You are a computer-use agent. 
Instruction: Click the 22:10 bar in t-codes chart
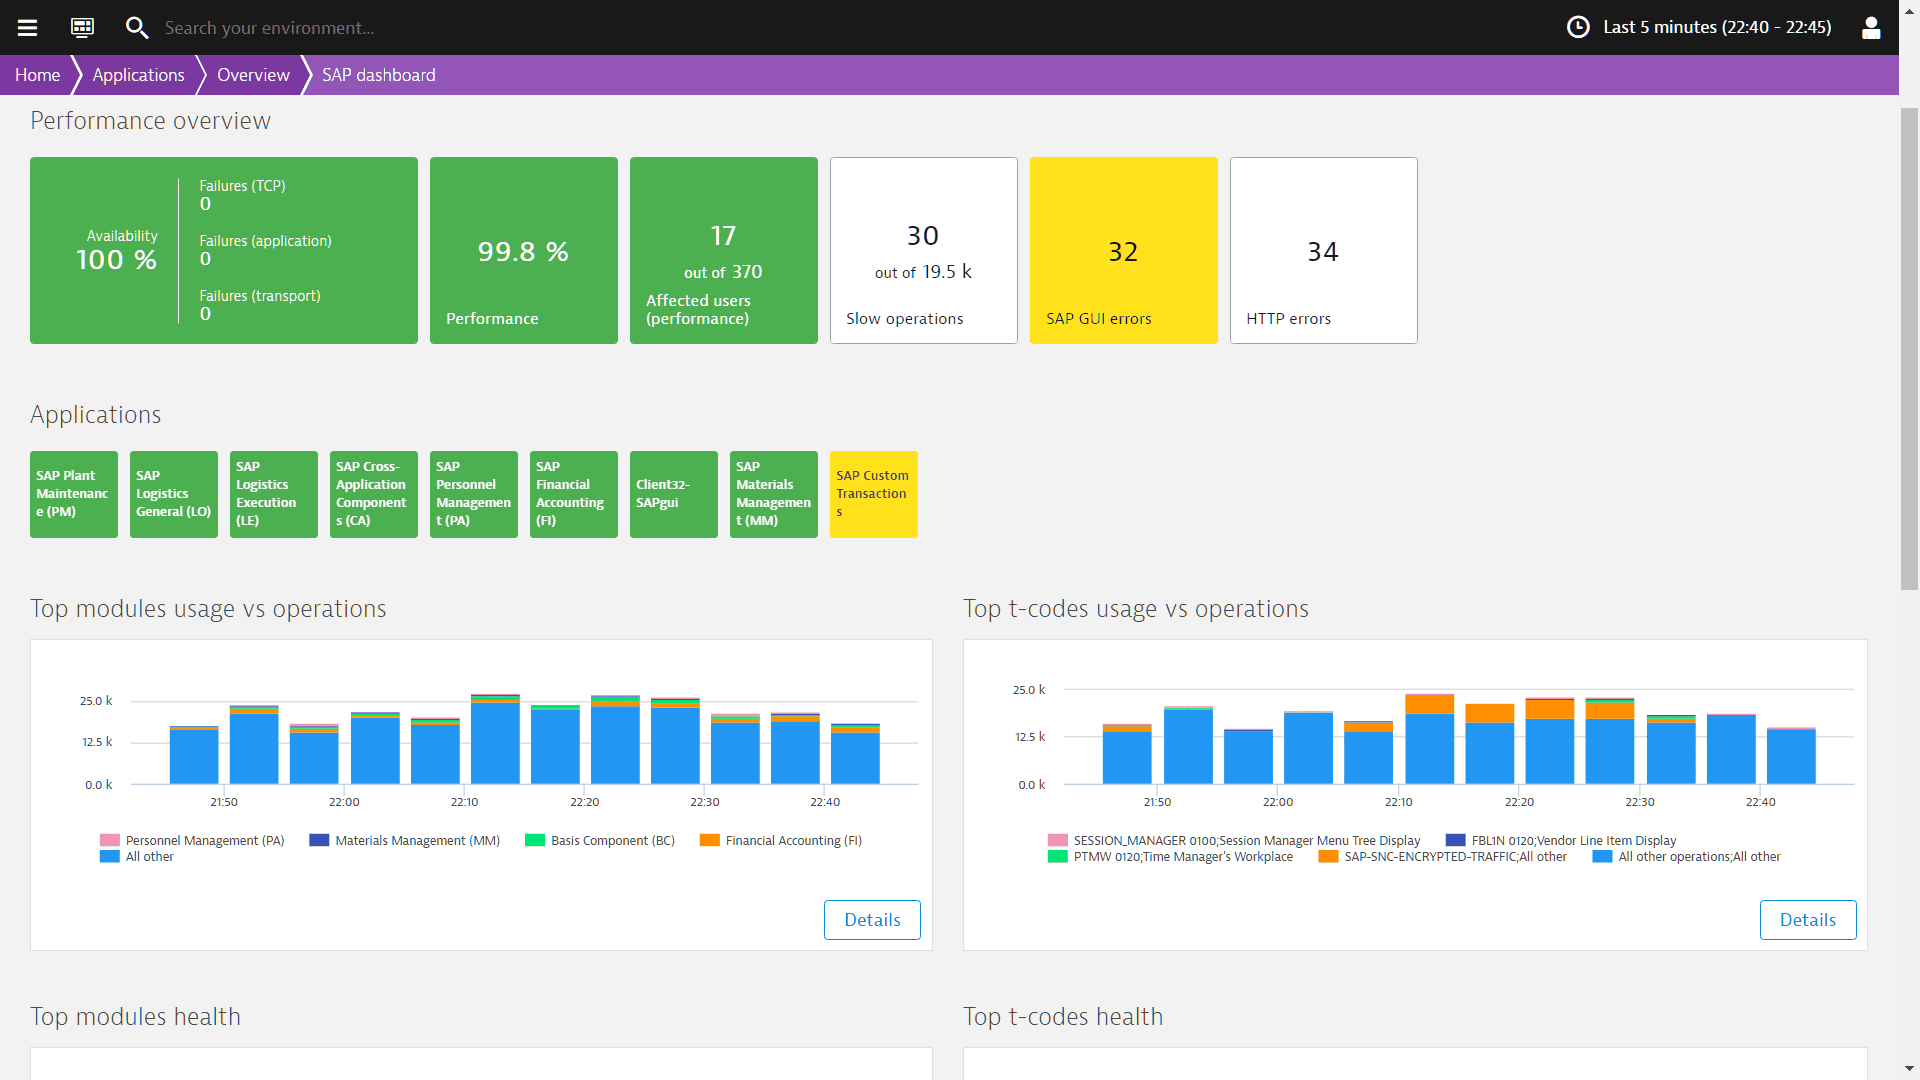(1429, 739)
